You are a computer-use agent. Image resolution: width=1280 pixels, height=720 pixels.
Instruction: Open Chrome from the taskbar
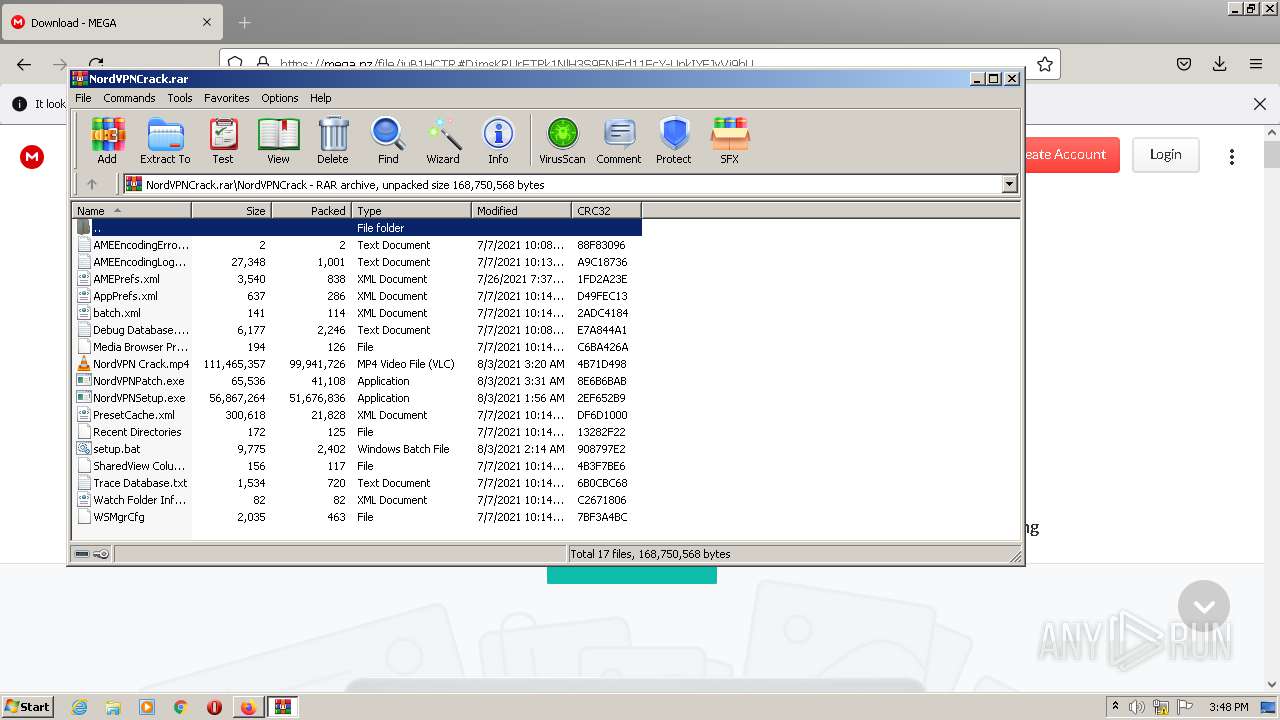pos(180,707)
